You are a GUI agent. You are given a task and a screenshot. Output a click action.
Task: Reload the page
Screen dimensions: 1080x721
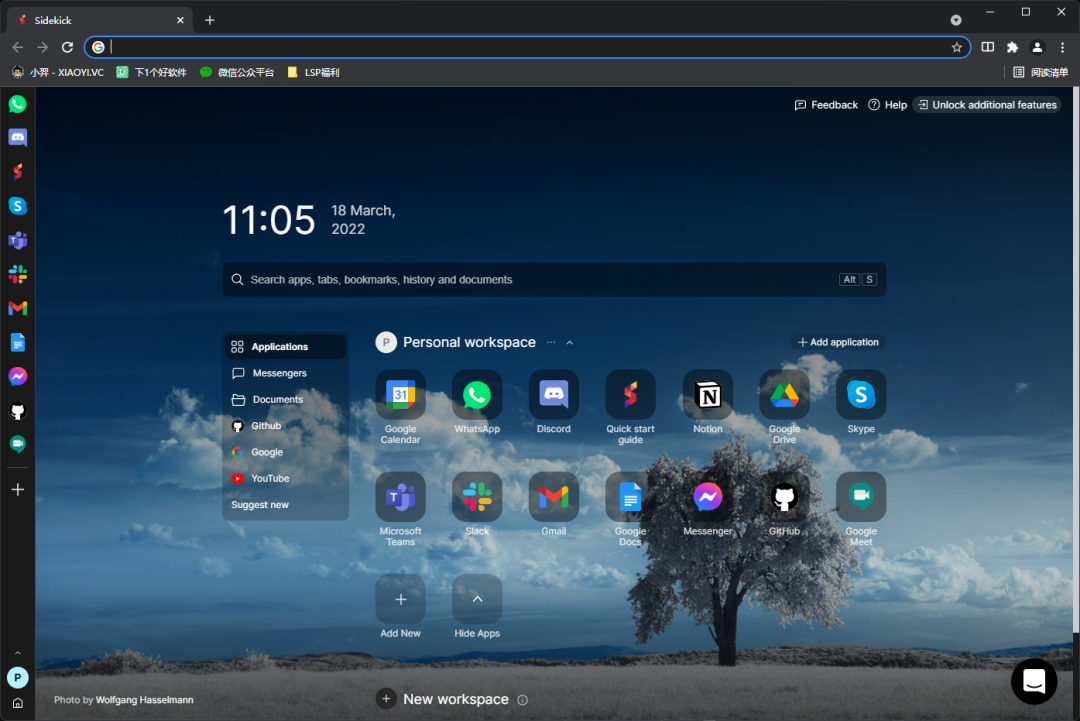67,47
